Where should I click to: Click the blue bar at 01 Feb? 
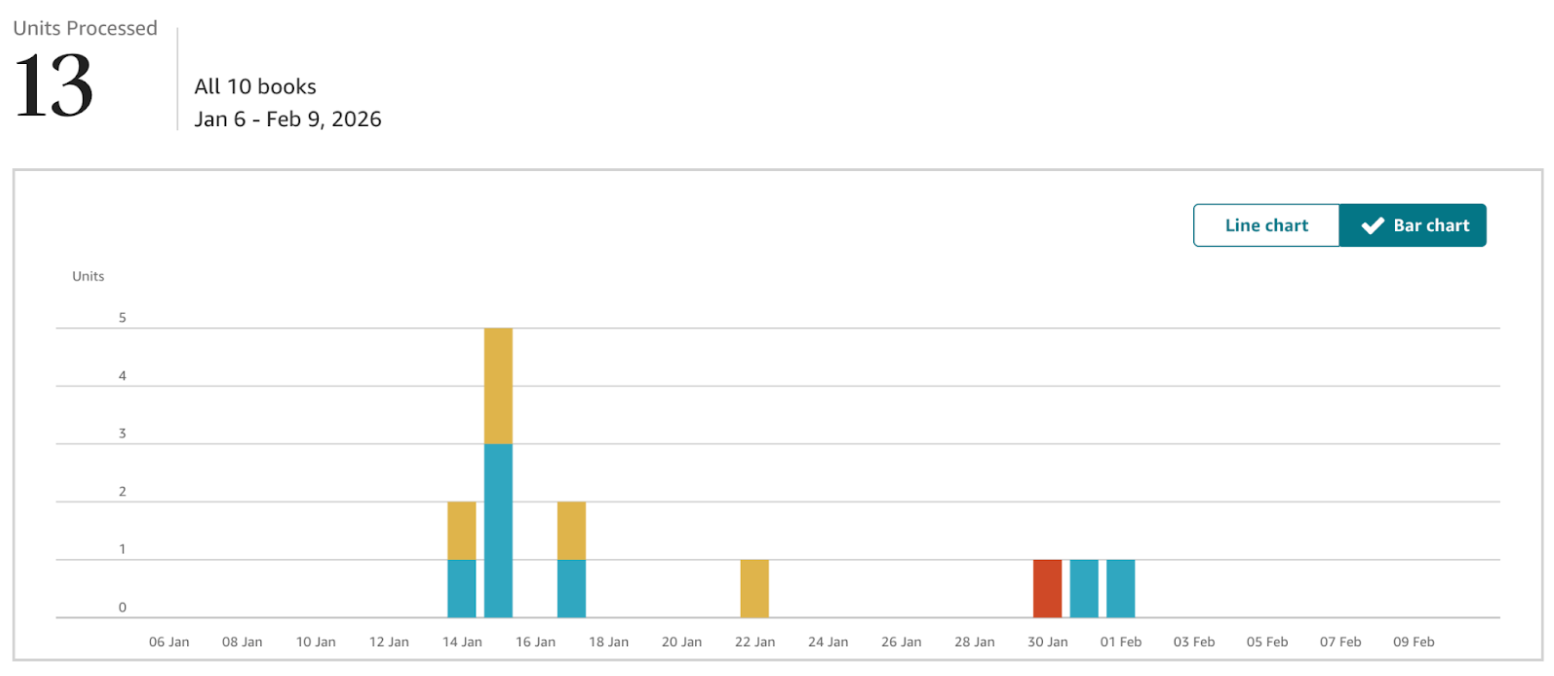(x=1120, y=588)
